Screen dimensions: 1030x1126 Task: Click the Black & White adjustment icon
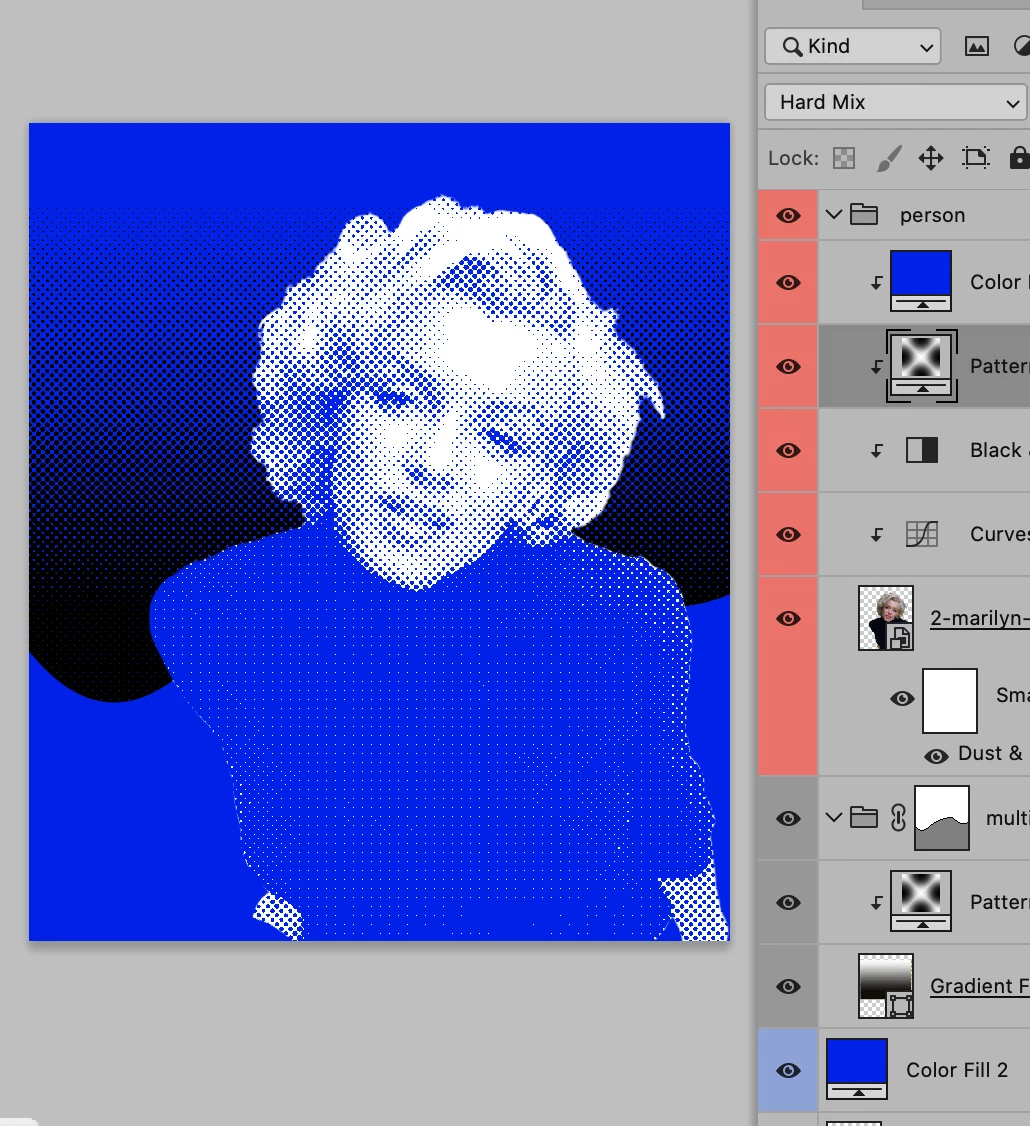coord(922,450)
